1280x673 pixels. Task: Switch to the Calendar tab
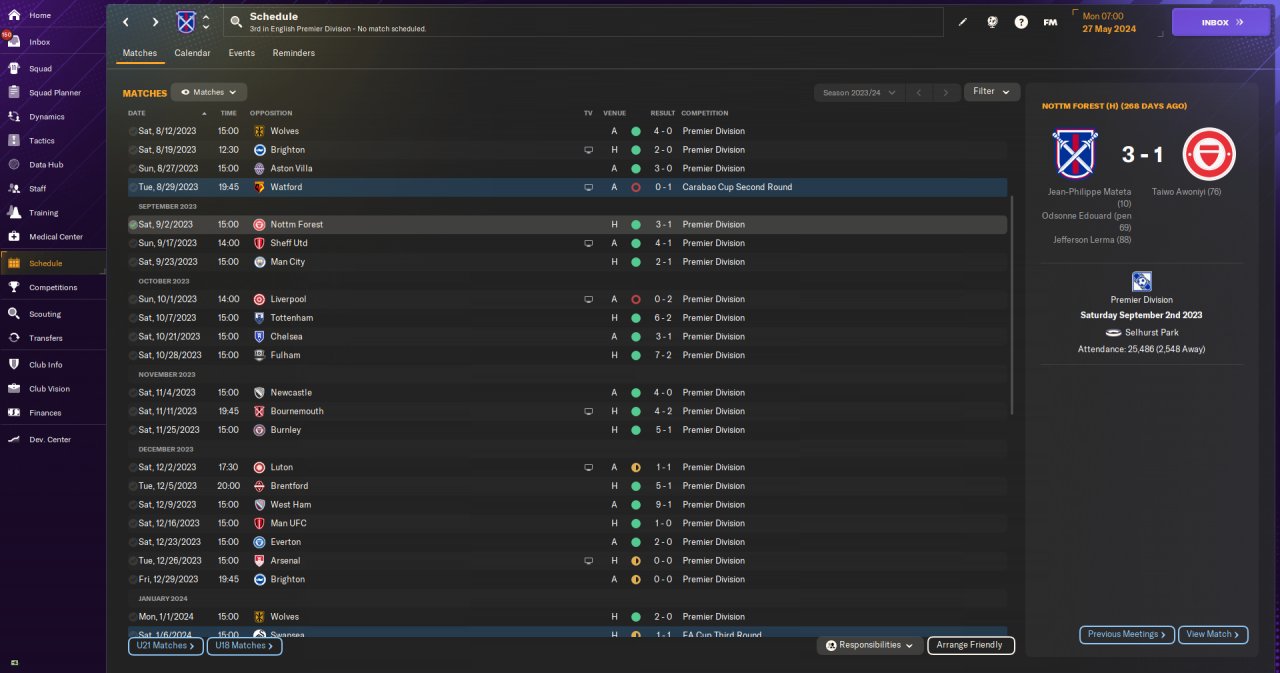[x=192, y=53]
